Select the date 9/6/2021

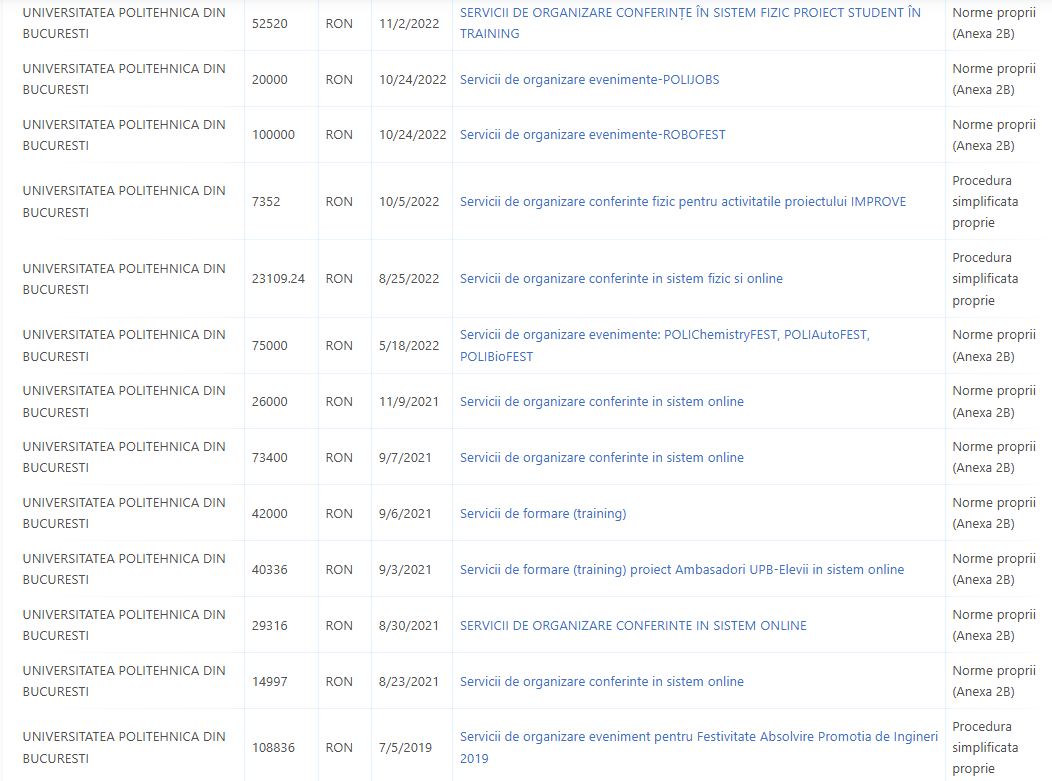[x=405, y=513]
